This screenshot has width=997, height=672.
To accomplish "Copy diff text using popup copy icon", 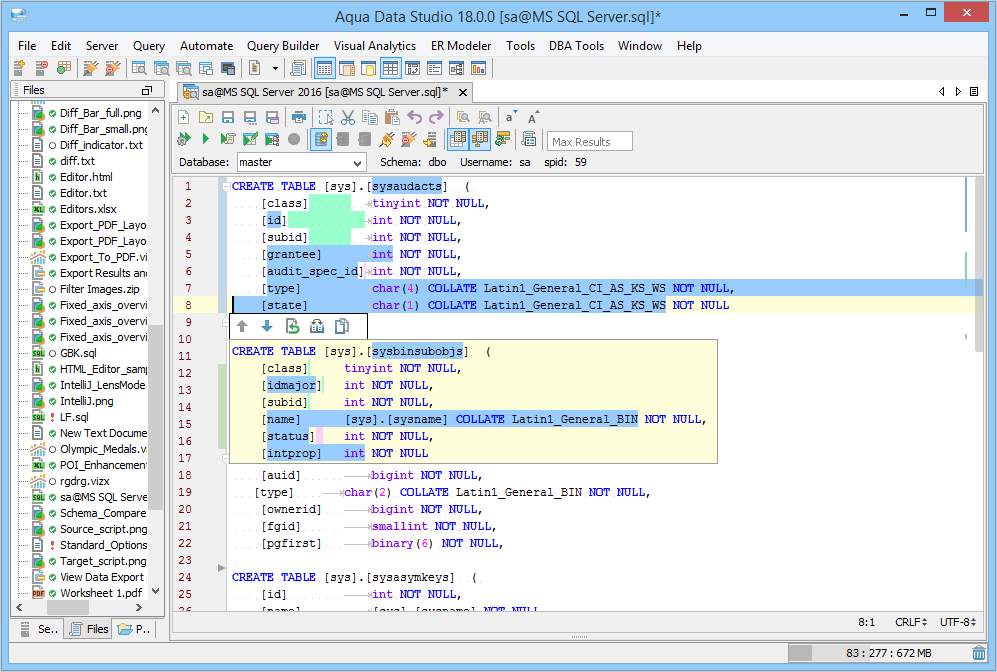I will pos(342,326).
